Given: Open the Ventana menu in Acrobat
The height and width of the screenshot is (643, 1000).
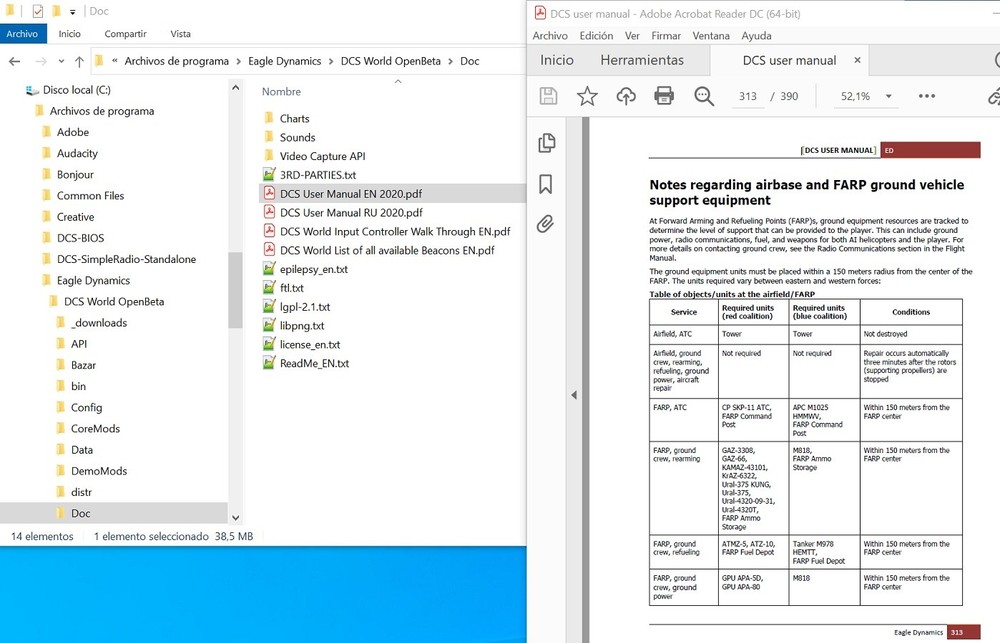Looking at the screenshot, I should [711, 36].
